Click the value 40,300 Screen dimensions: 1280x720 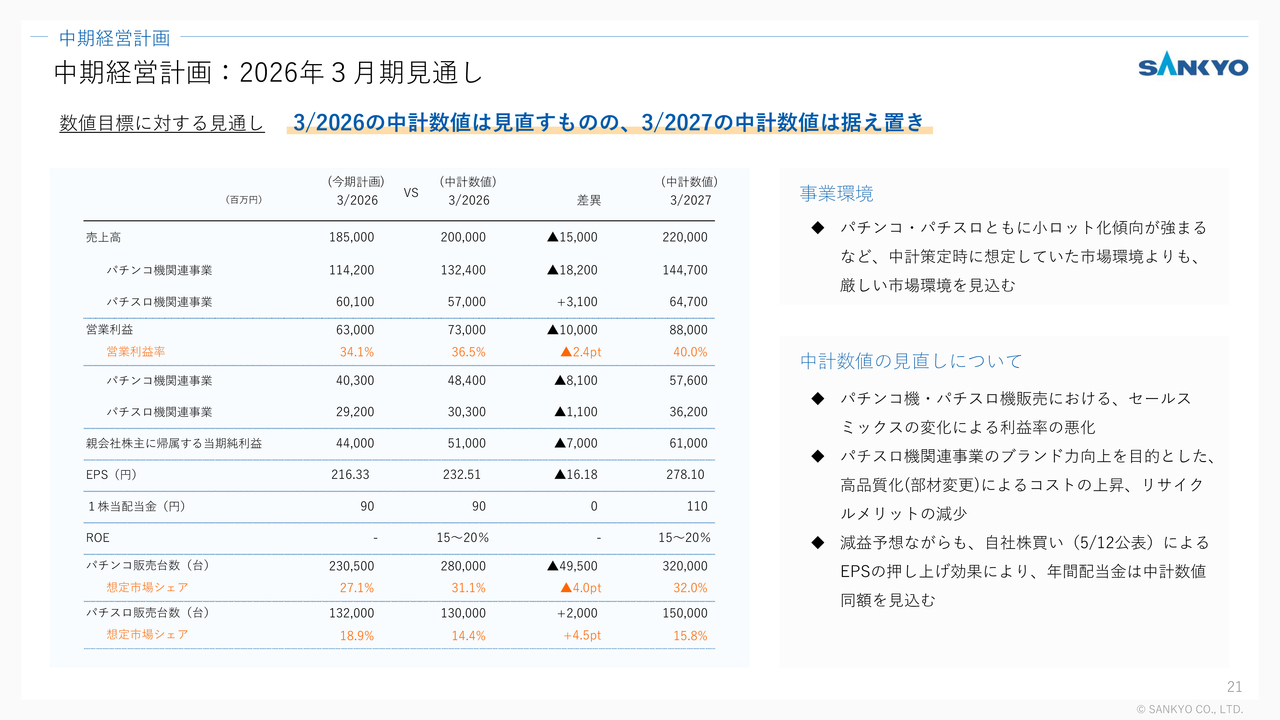(355, 381)
